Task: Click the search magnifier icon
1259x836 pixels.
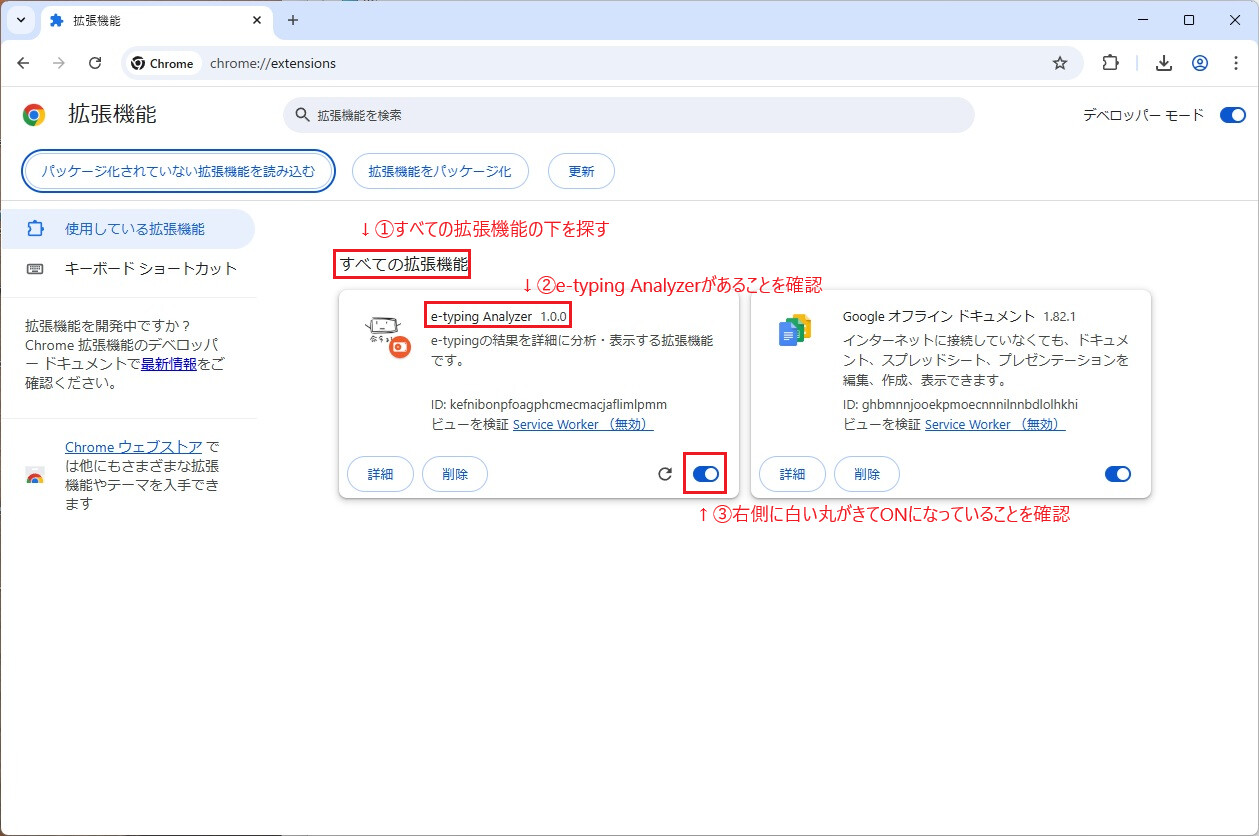Action: point(301,115)
